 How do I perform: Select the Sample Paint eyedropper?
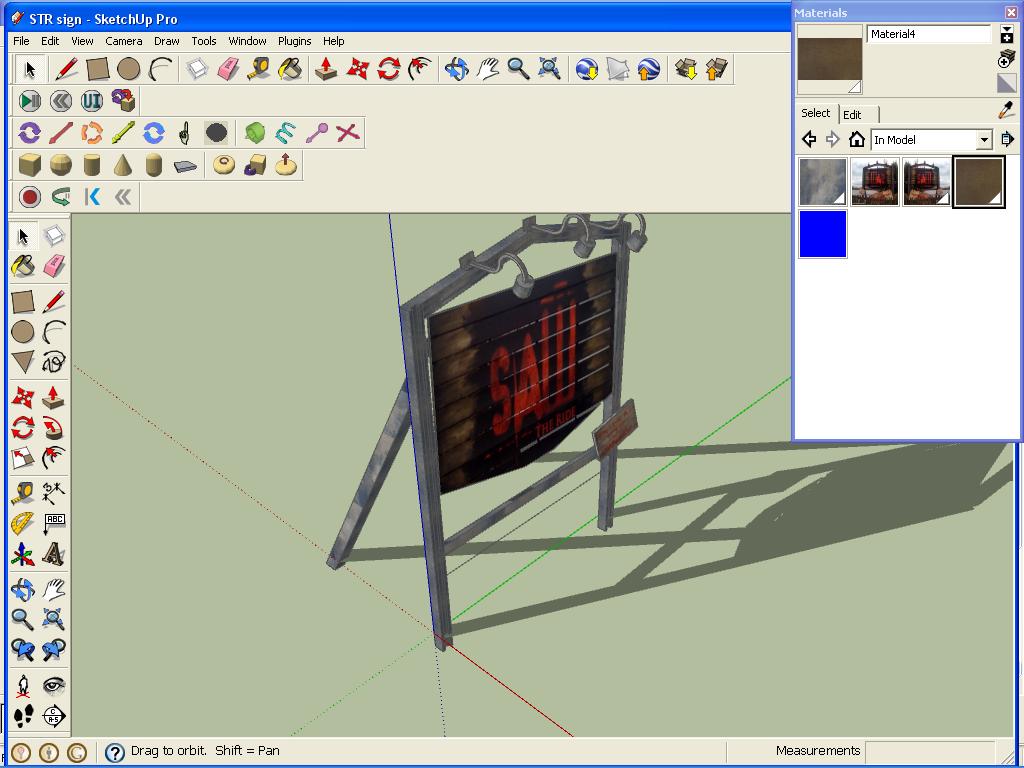point(1006,110)
